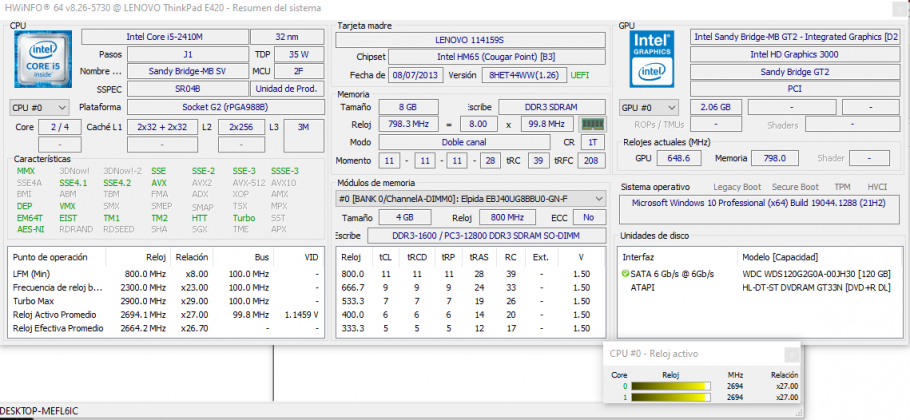Click the 32 nm process field
910x420 pixels.
[287, 37]
